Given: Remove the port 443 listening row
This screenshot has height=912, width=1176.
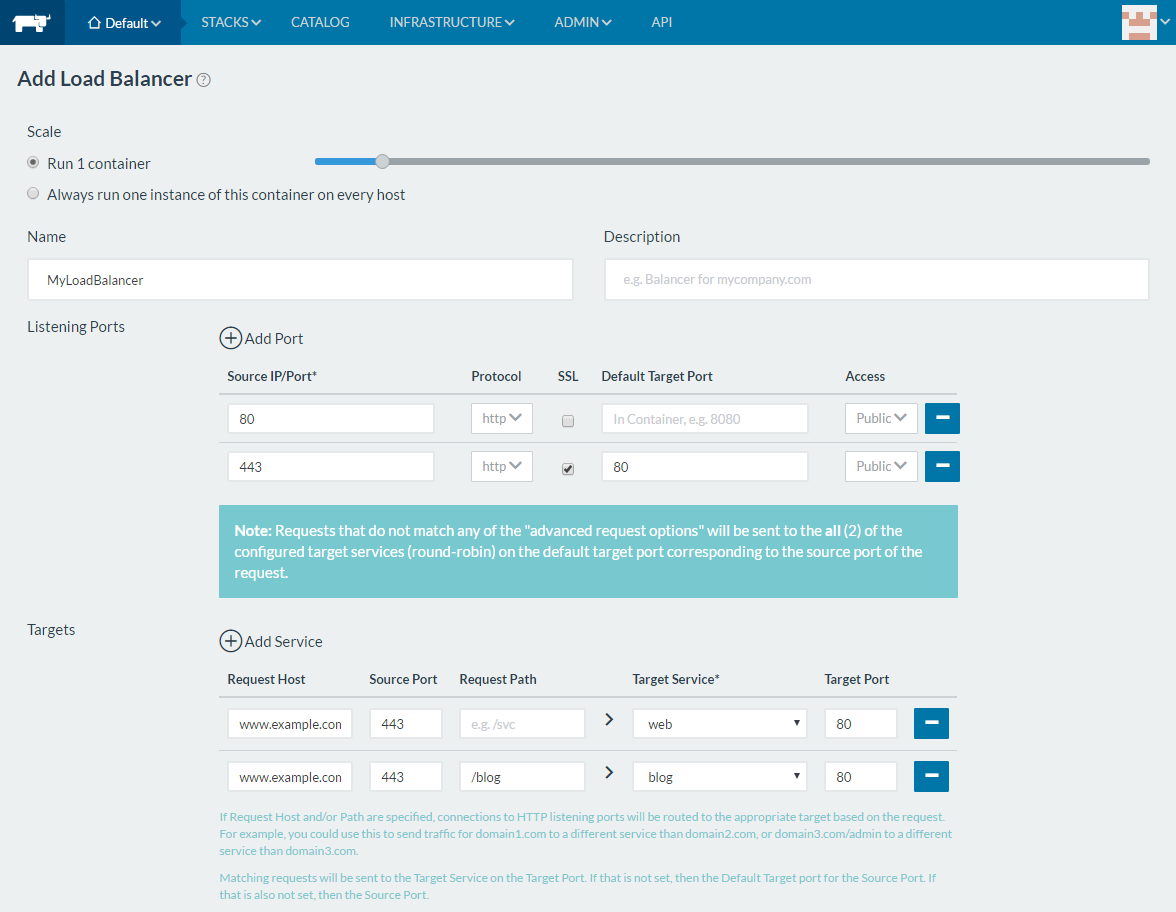Looking at the screenshot, I should (x=942, y=466).
